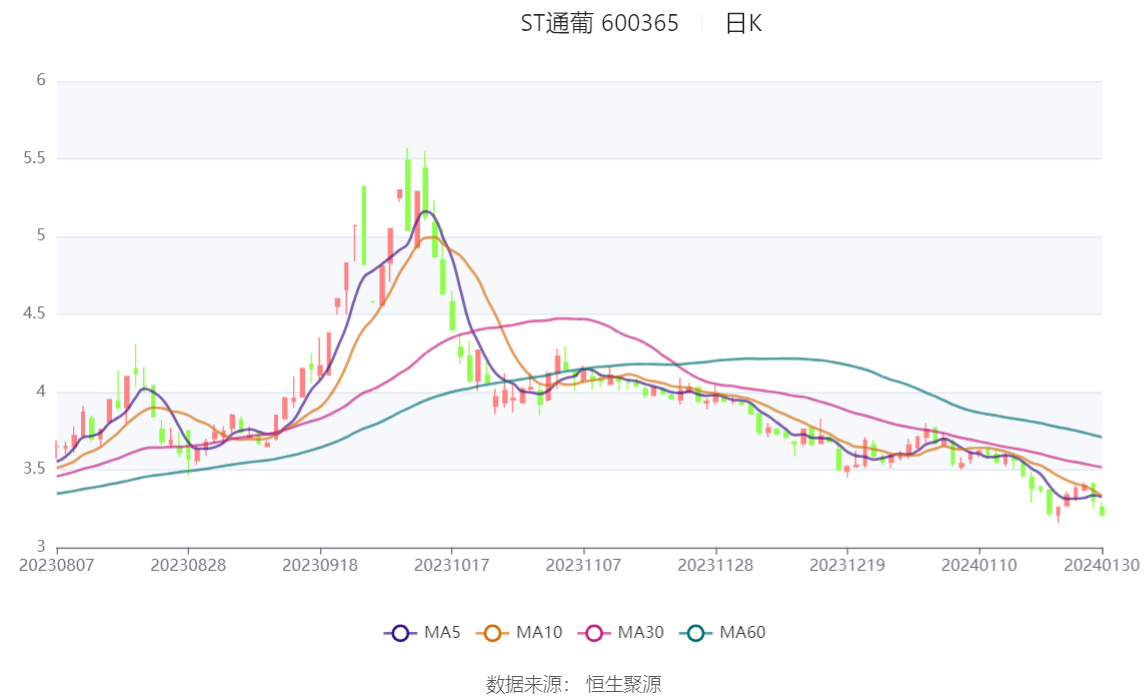Click y-axis value 6

coord(41,80)
